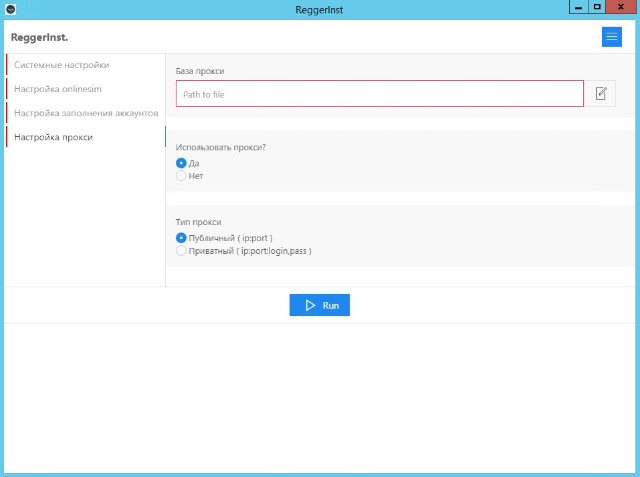
Task: Click the ReggerInst. header logo text
Action: 39,37
